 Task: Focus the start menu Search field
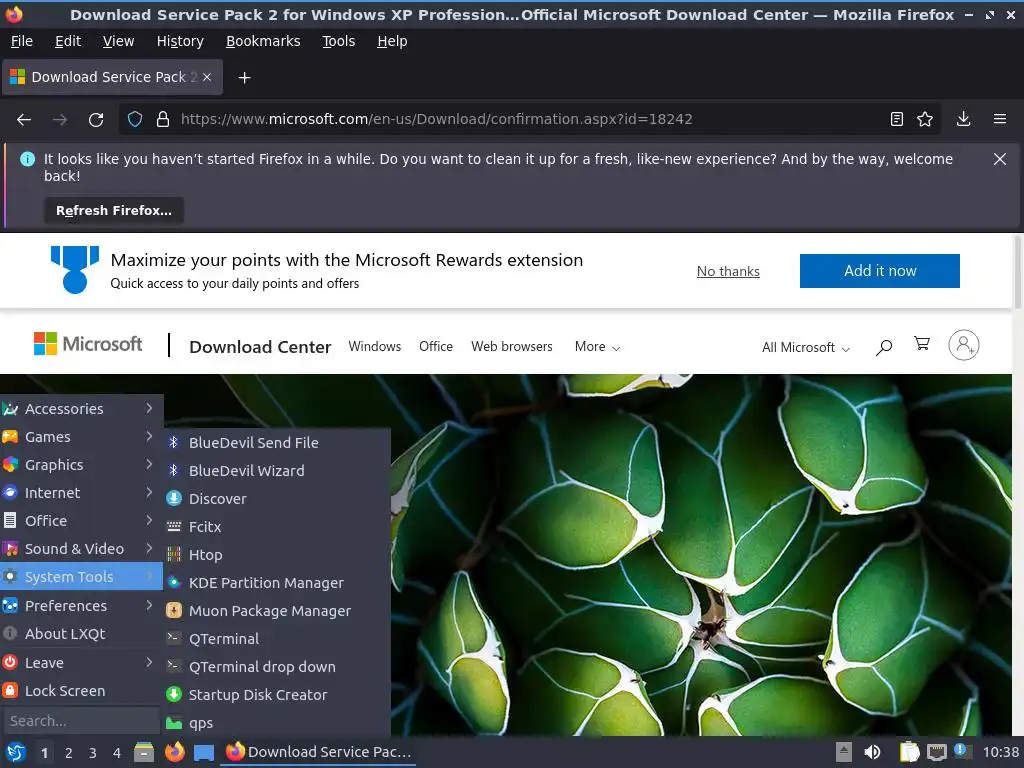(x=81, y=721)
